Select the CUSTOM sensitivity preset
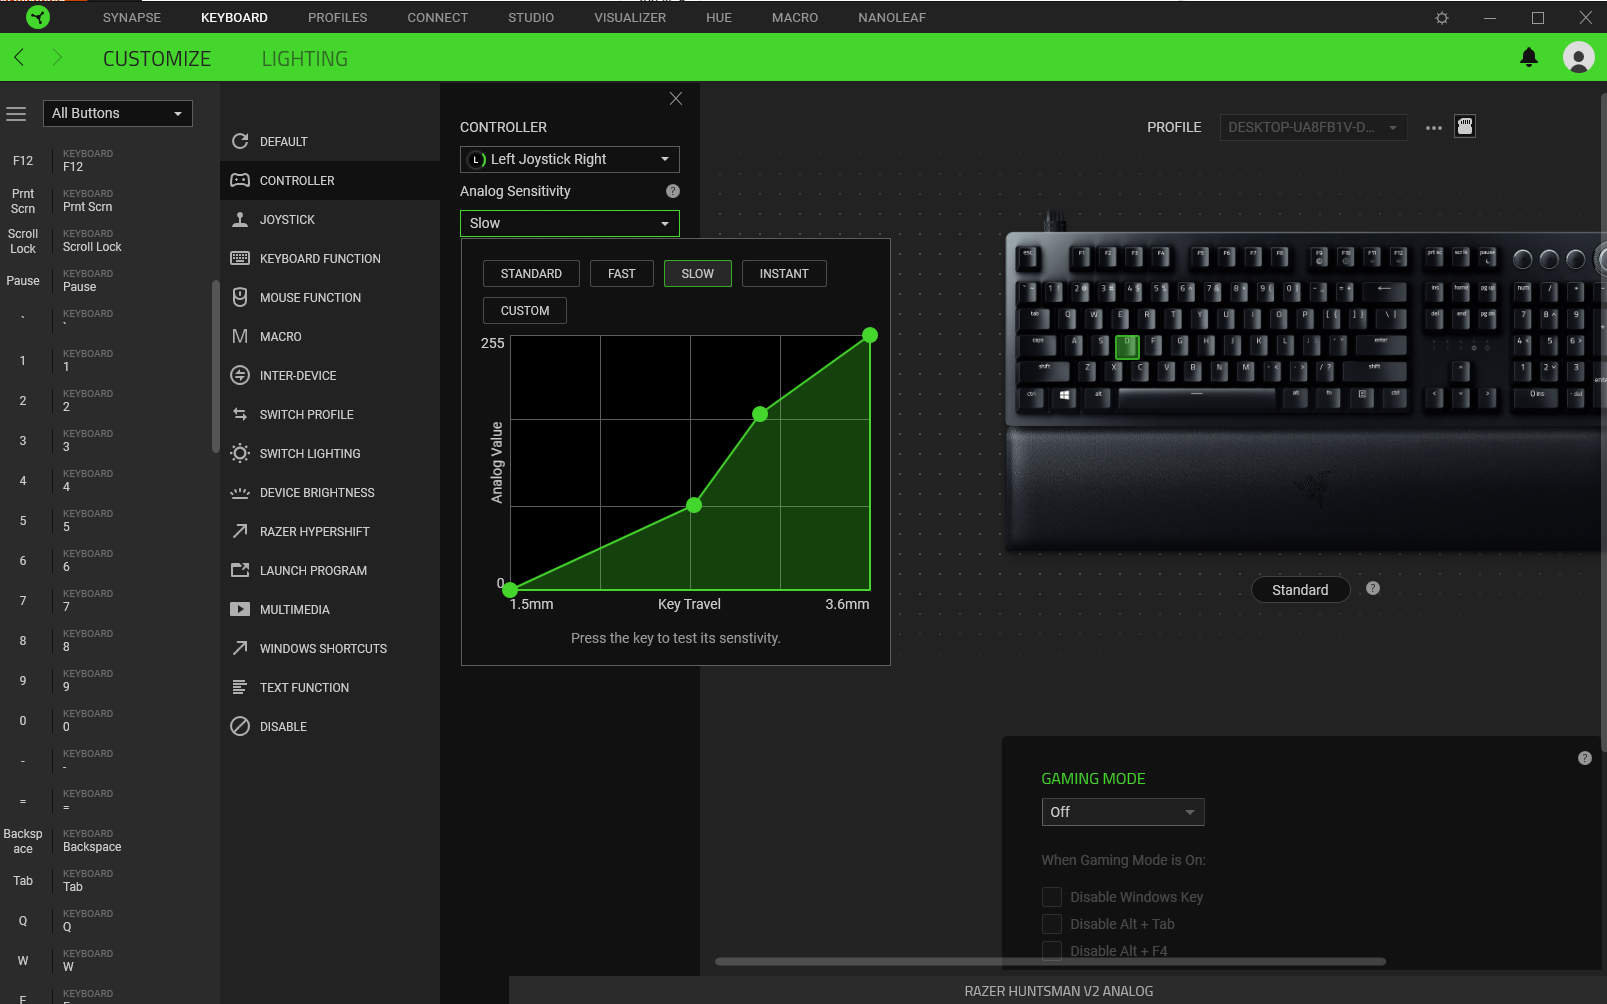The height and width of the screenshot is (1004, 1607). [x=525, y=311]
